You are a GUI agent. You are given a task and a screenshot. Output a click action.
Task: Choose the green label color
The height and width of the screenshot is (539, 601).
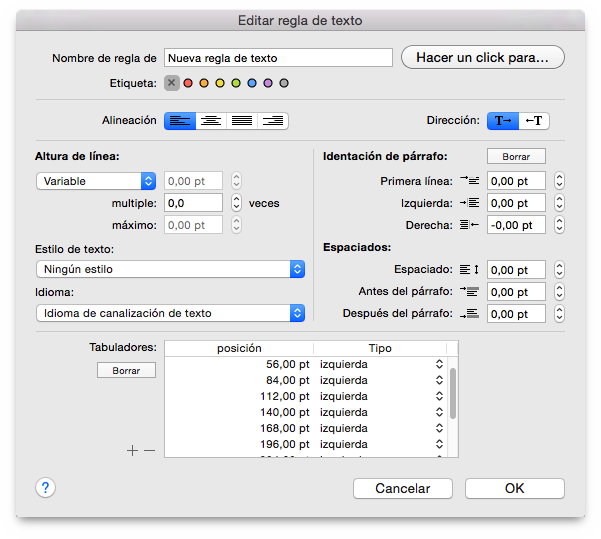point(236,83)
